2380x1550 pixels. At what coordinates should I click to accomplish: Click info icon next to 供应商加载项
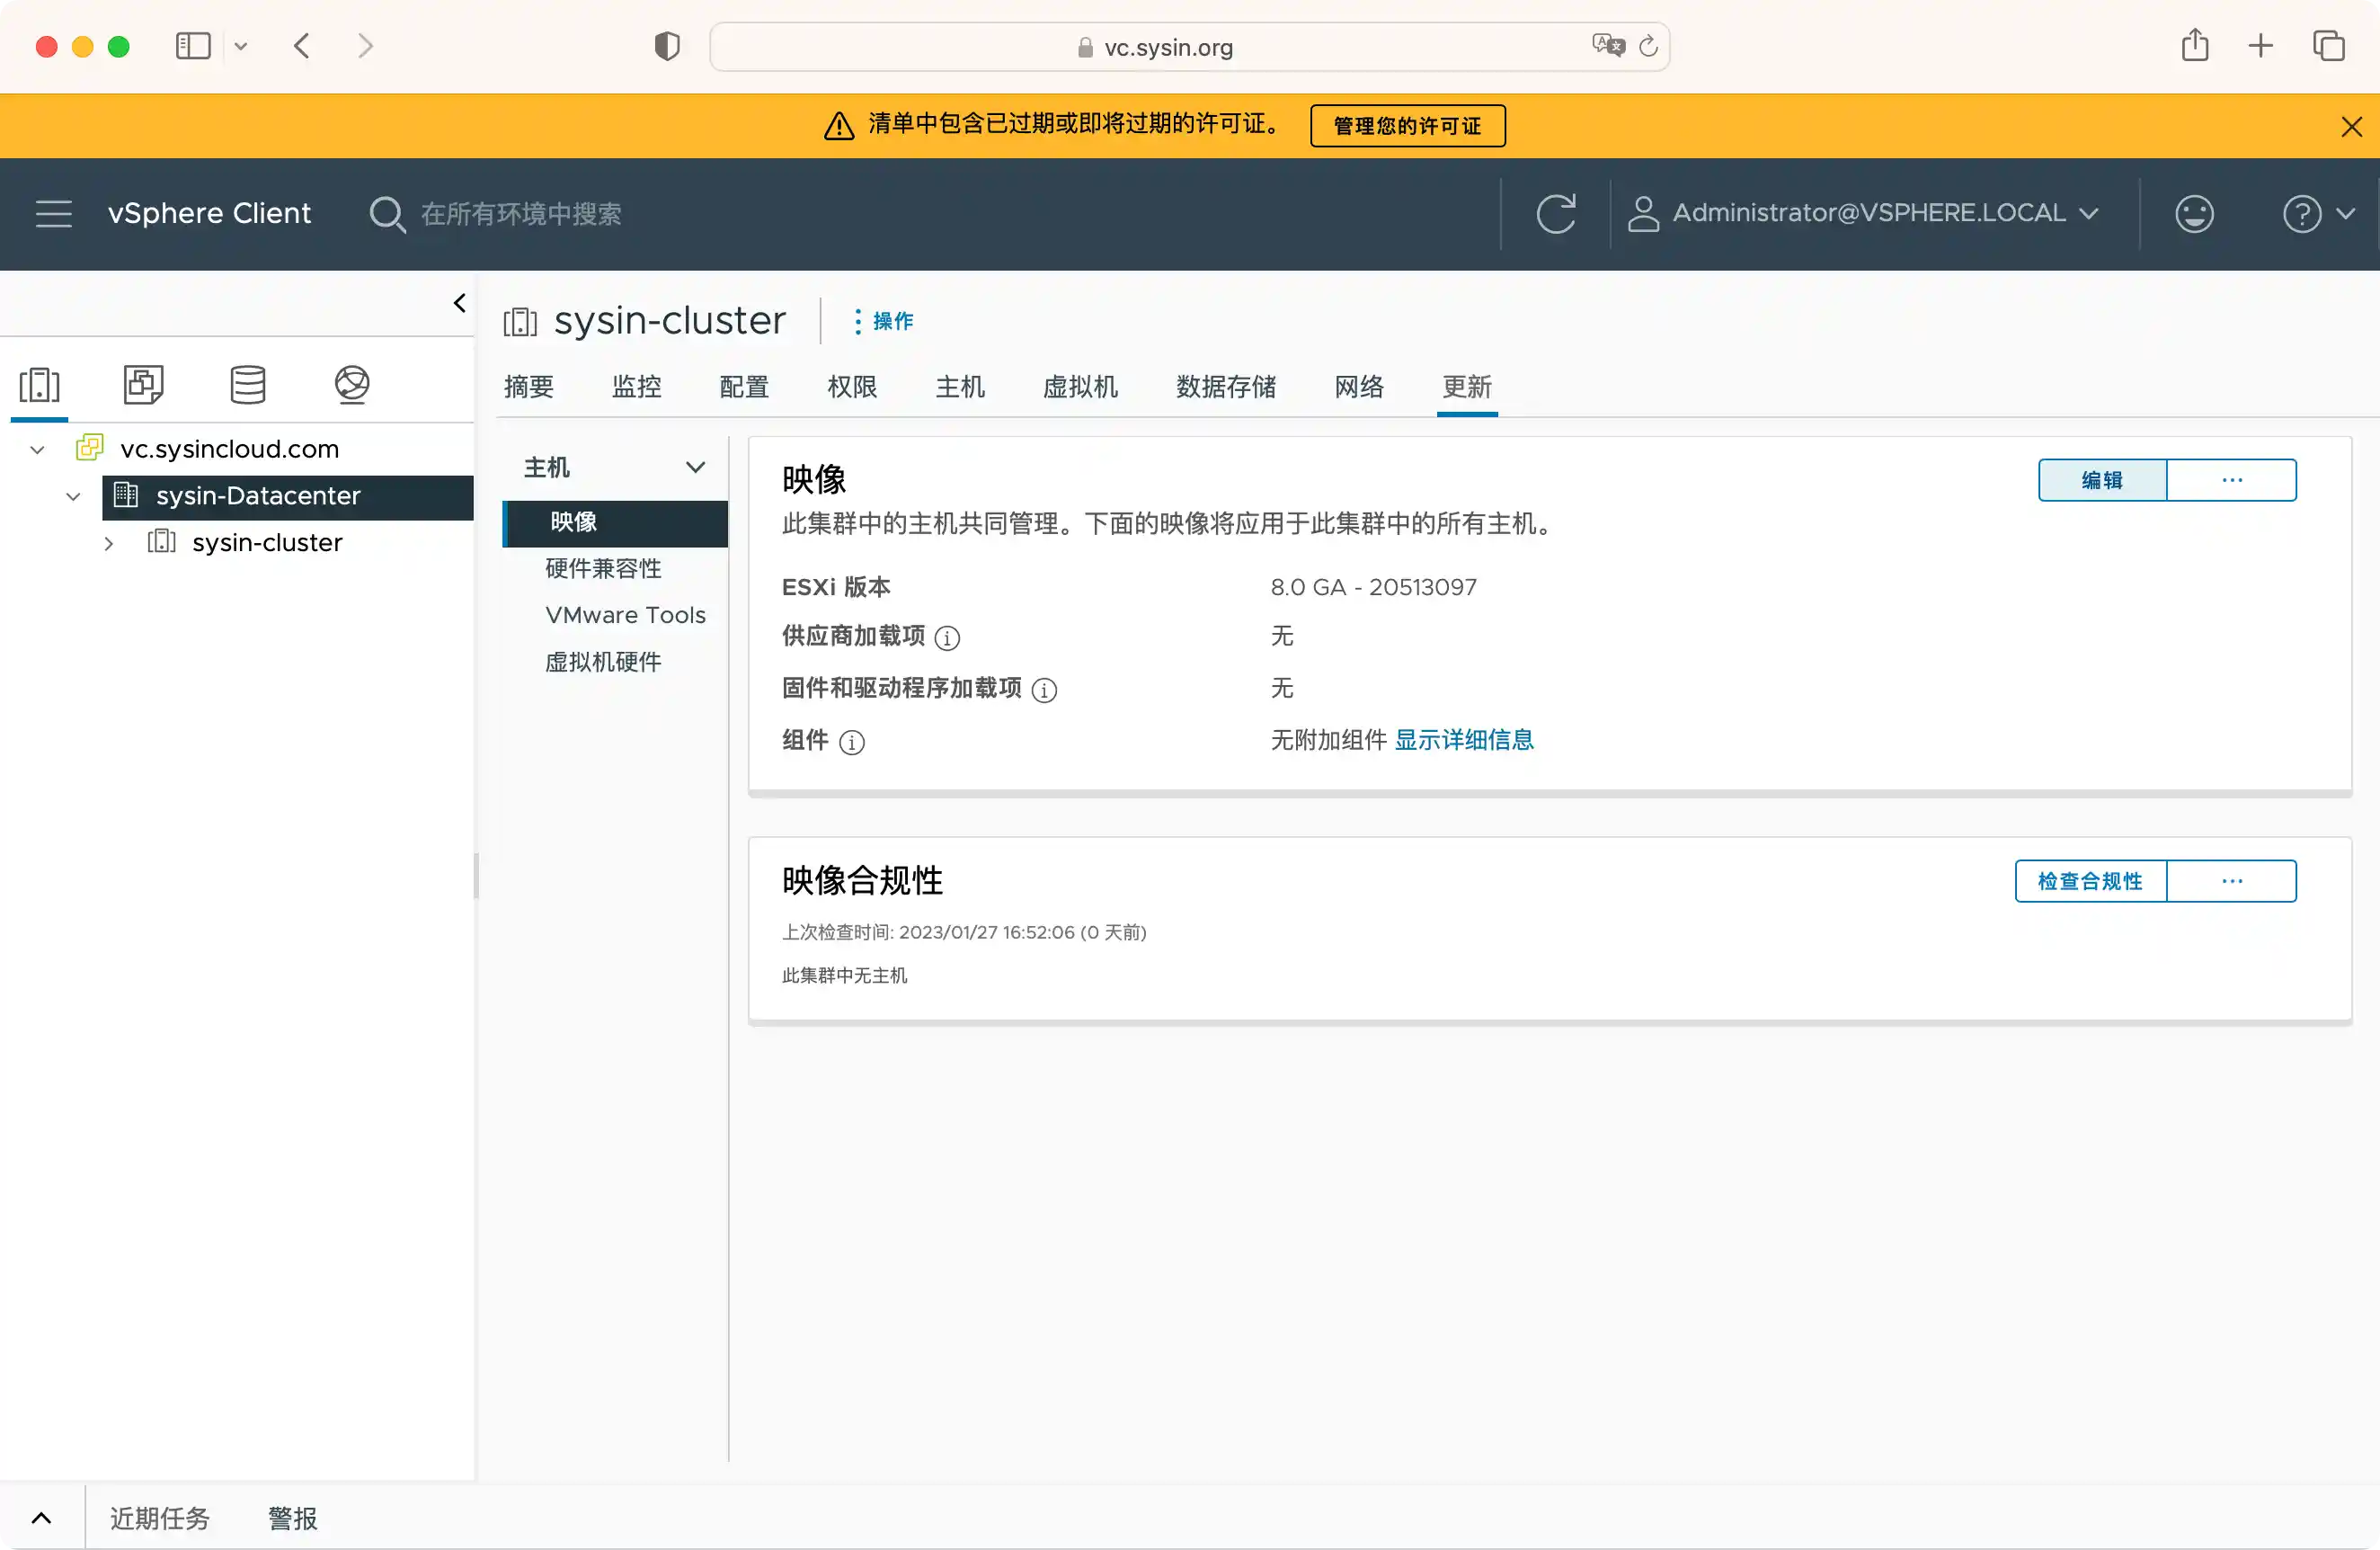pos(947,638)
